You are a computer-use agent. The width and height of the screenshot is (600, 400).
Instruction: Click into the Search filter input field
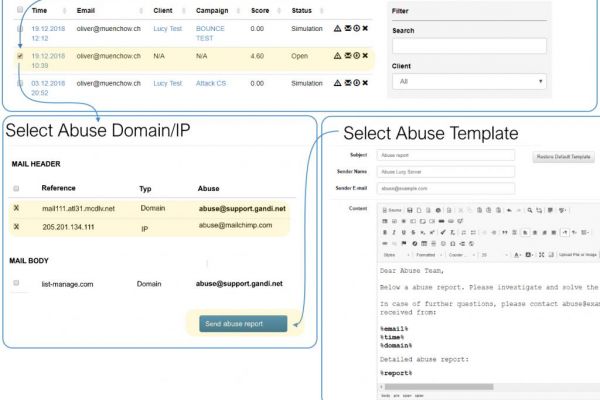click(469, 46)
